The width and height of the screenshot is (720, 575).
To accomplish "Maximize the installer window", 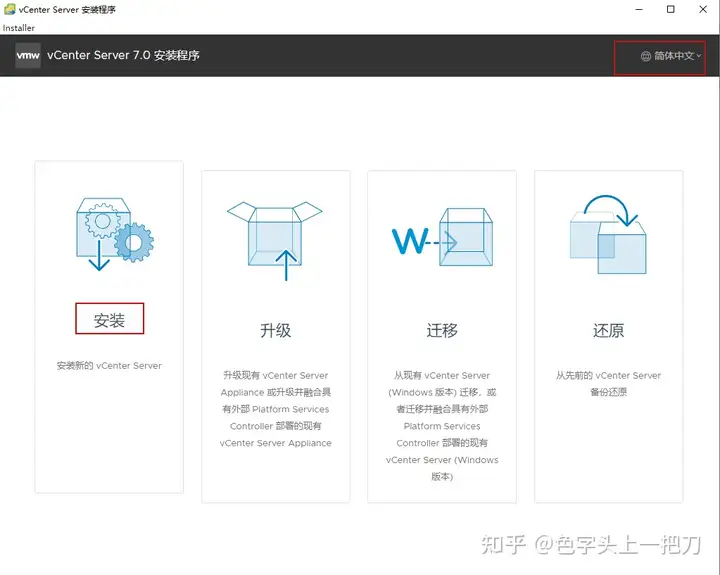I will point(670,9).
